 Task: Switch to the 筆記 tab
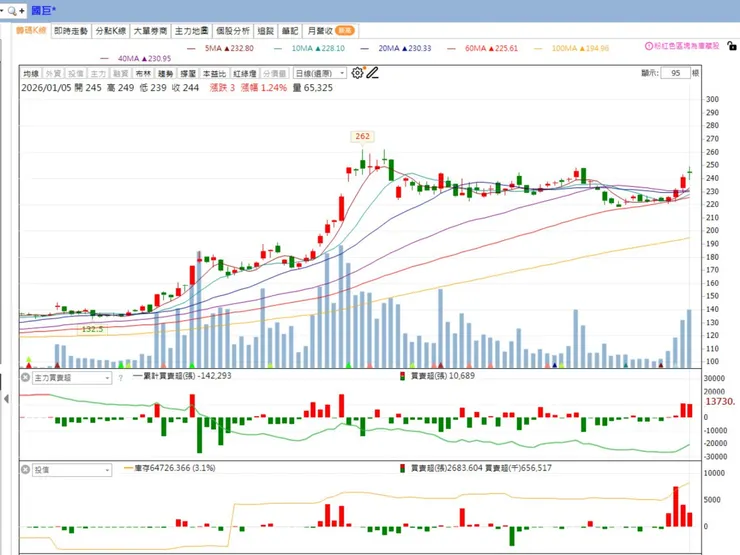click(x=290, y=31)
